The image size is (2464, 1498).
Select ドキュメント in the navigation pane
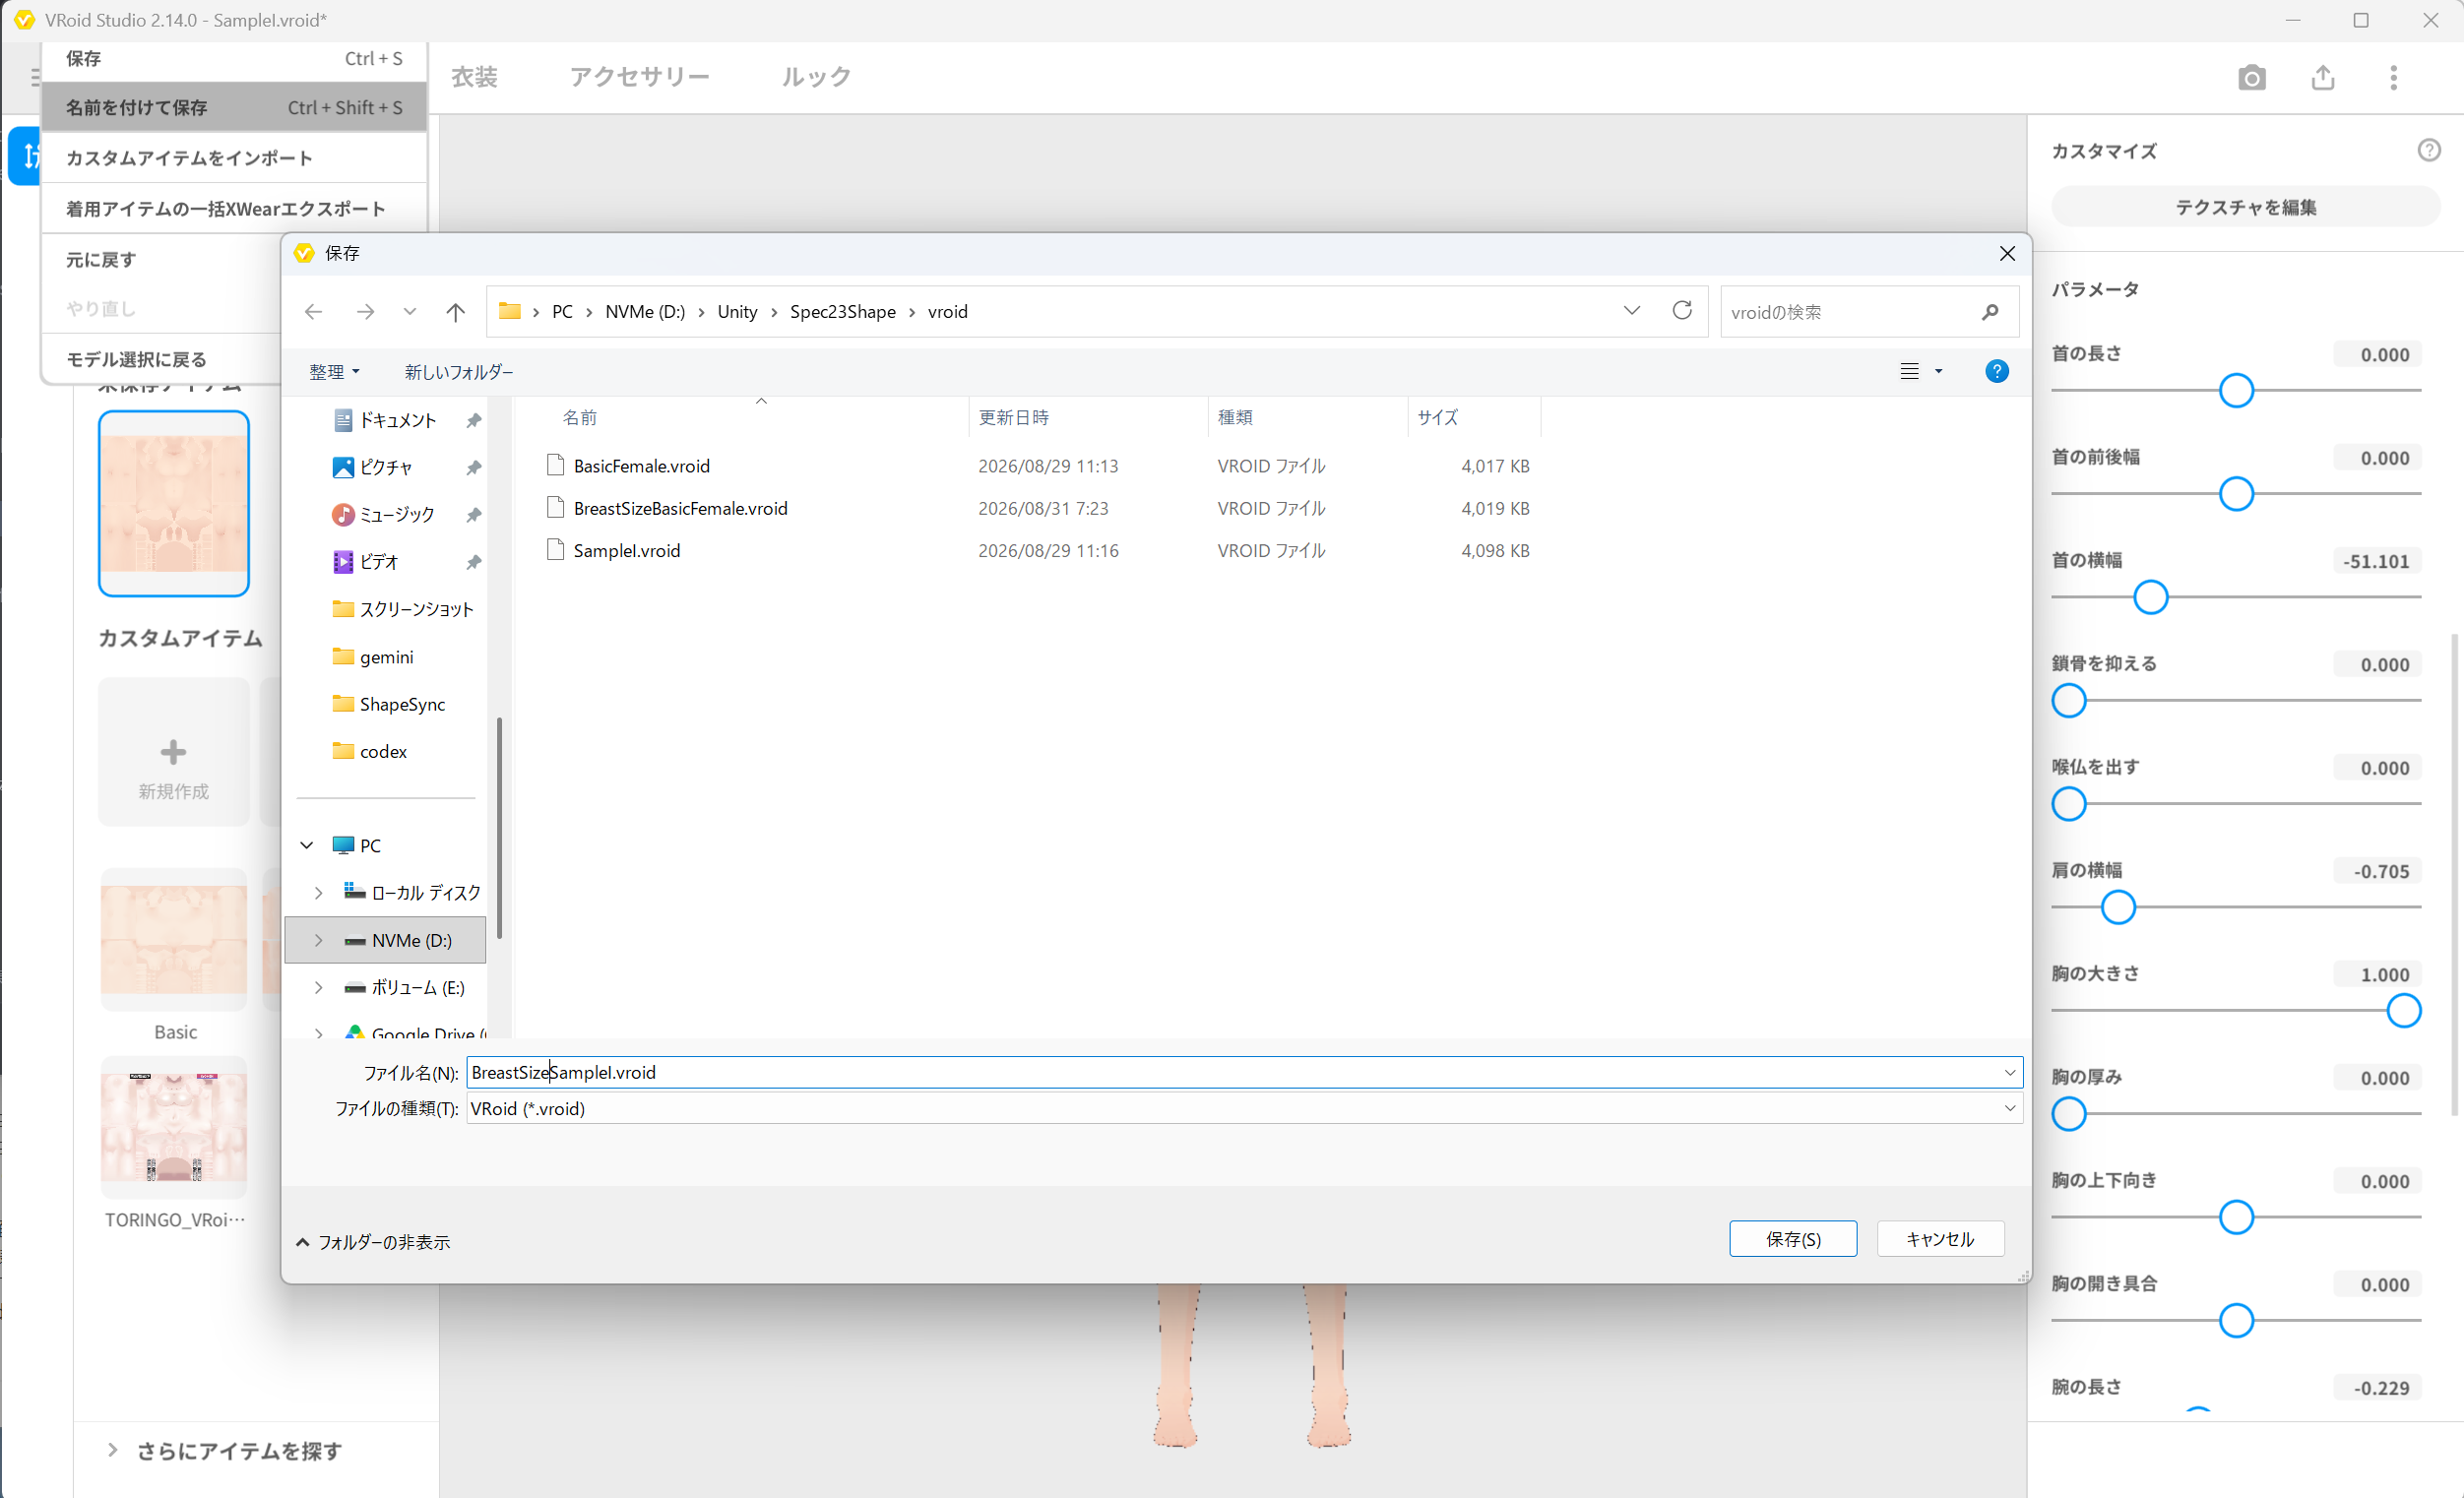398,420
